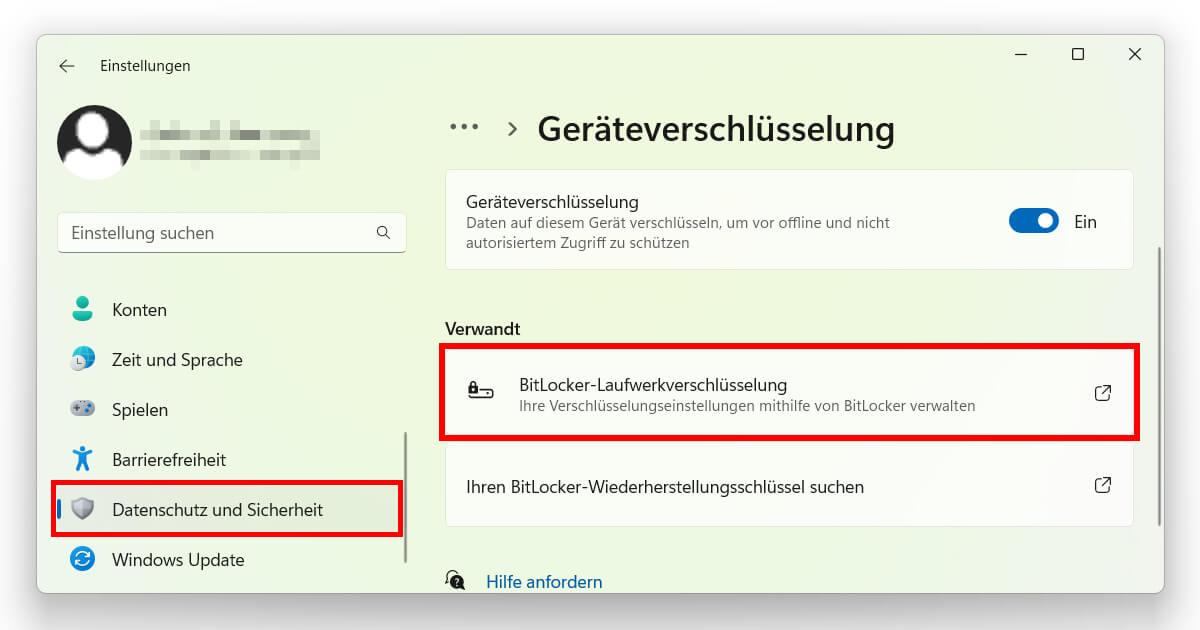Click the magnifier icon in search box
Viewport: 1200px width, 630px height.
(x=383, y=232)
